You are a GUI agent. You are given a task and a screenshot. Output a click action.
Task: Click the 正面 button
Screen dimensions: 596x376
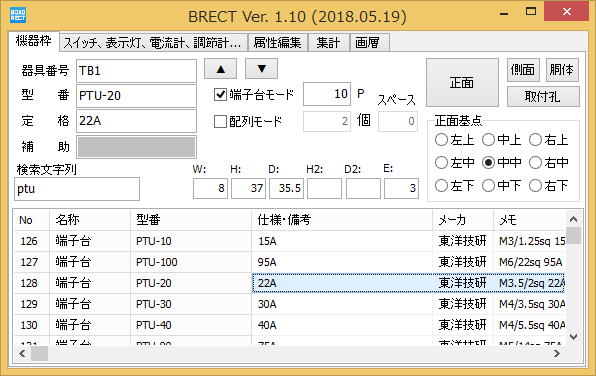click(462, 82)
